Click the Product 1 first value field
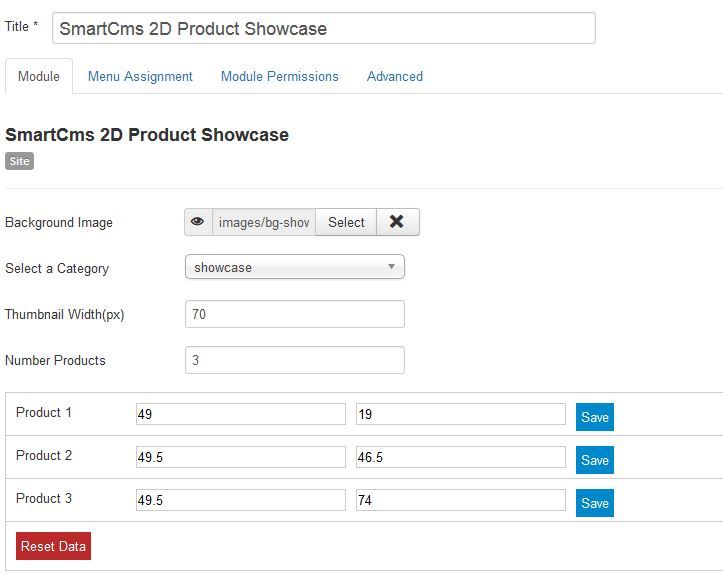 click(x=241, y=414)
